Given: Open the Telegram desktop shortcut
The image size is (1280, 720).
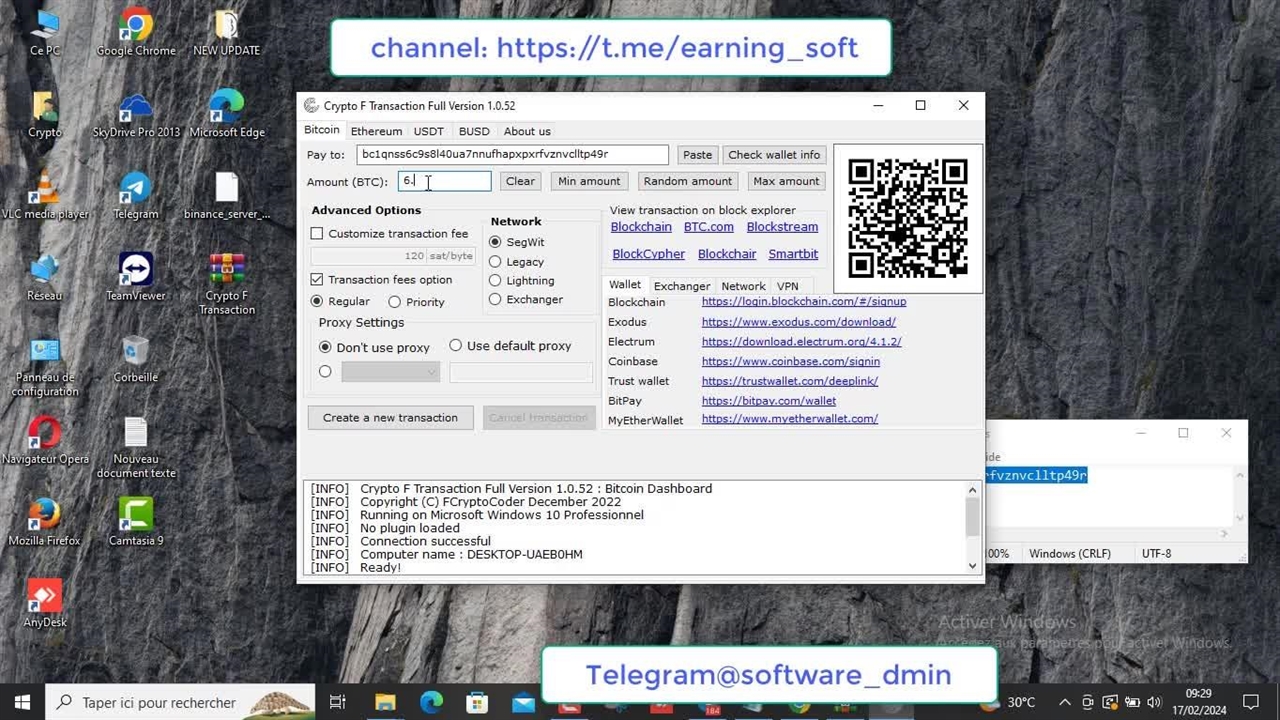Looking at the screenshot, I should click(x=135, y=190).
